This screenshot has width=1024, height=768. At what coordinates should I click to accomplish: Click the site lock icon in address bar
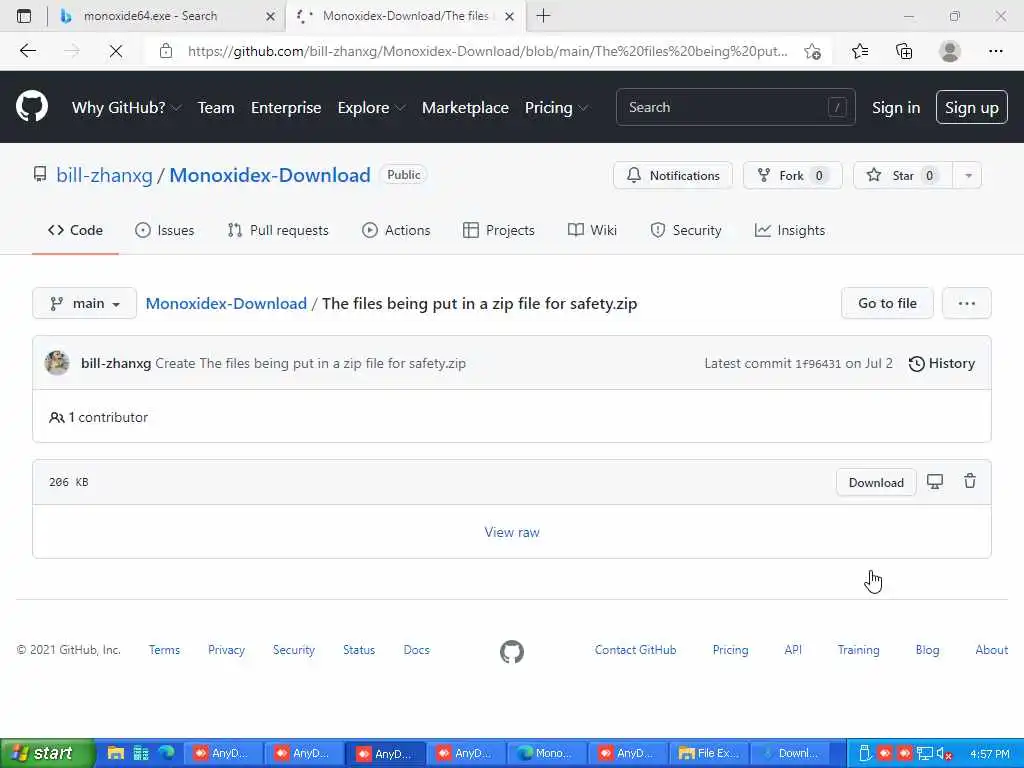[166, 51]
